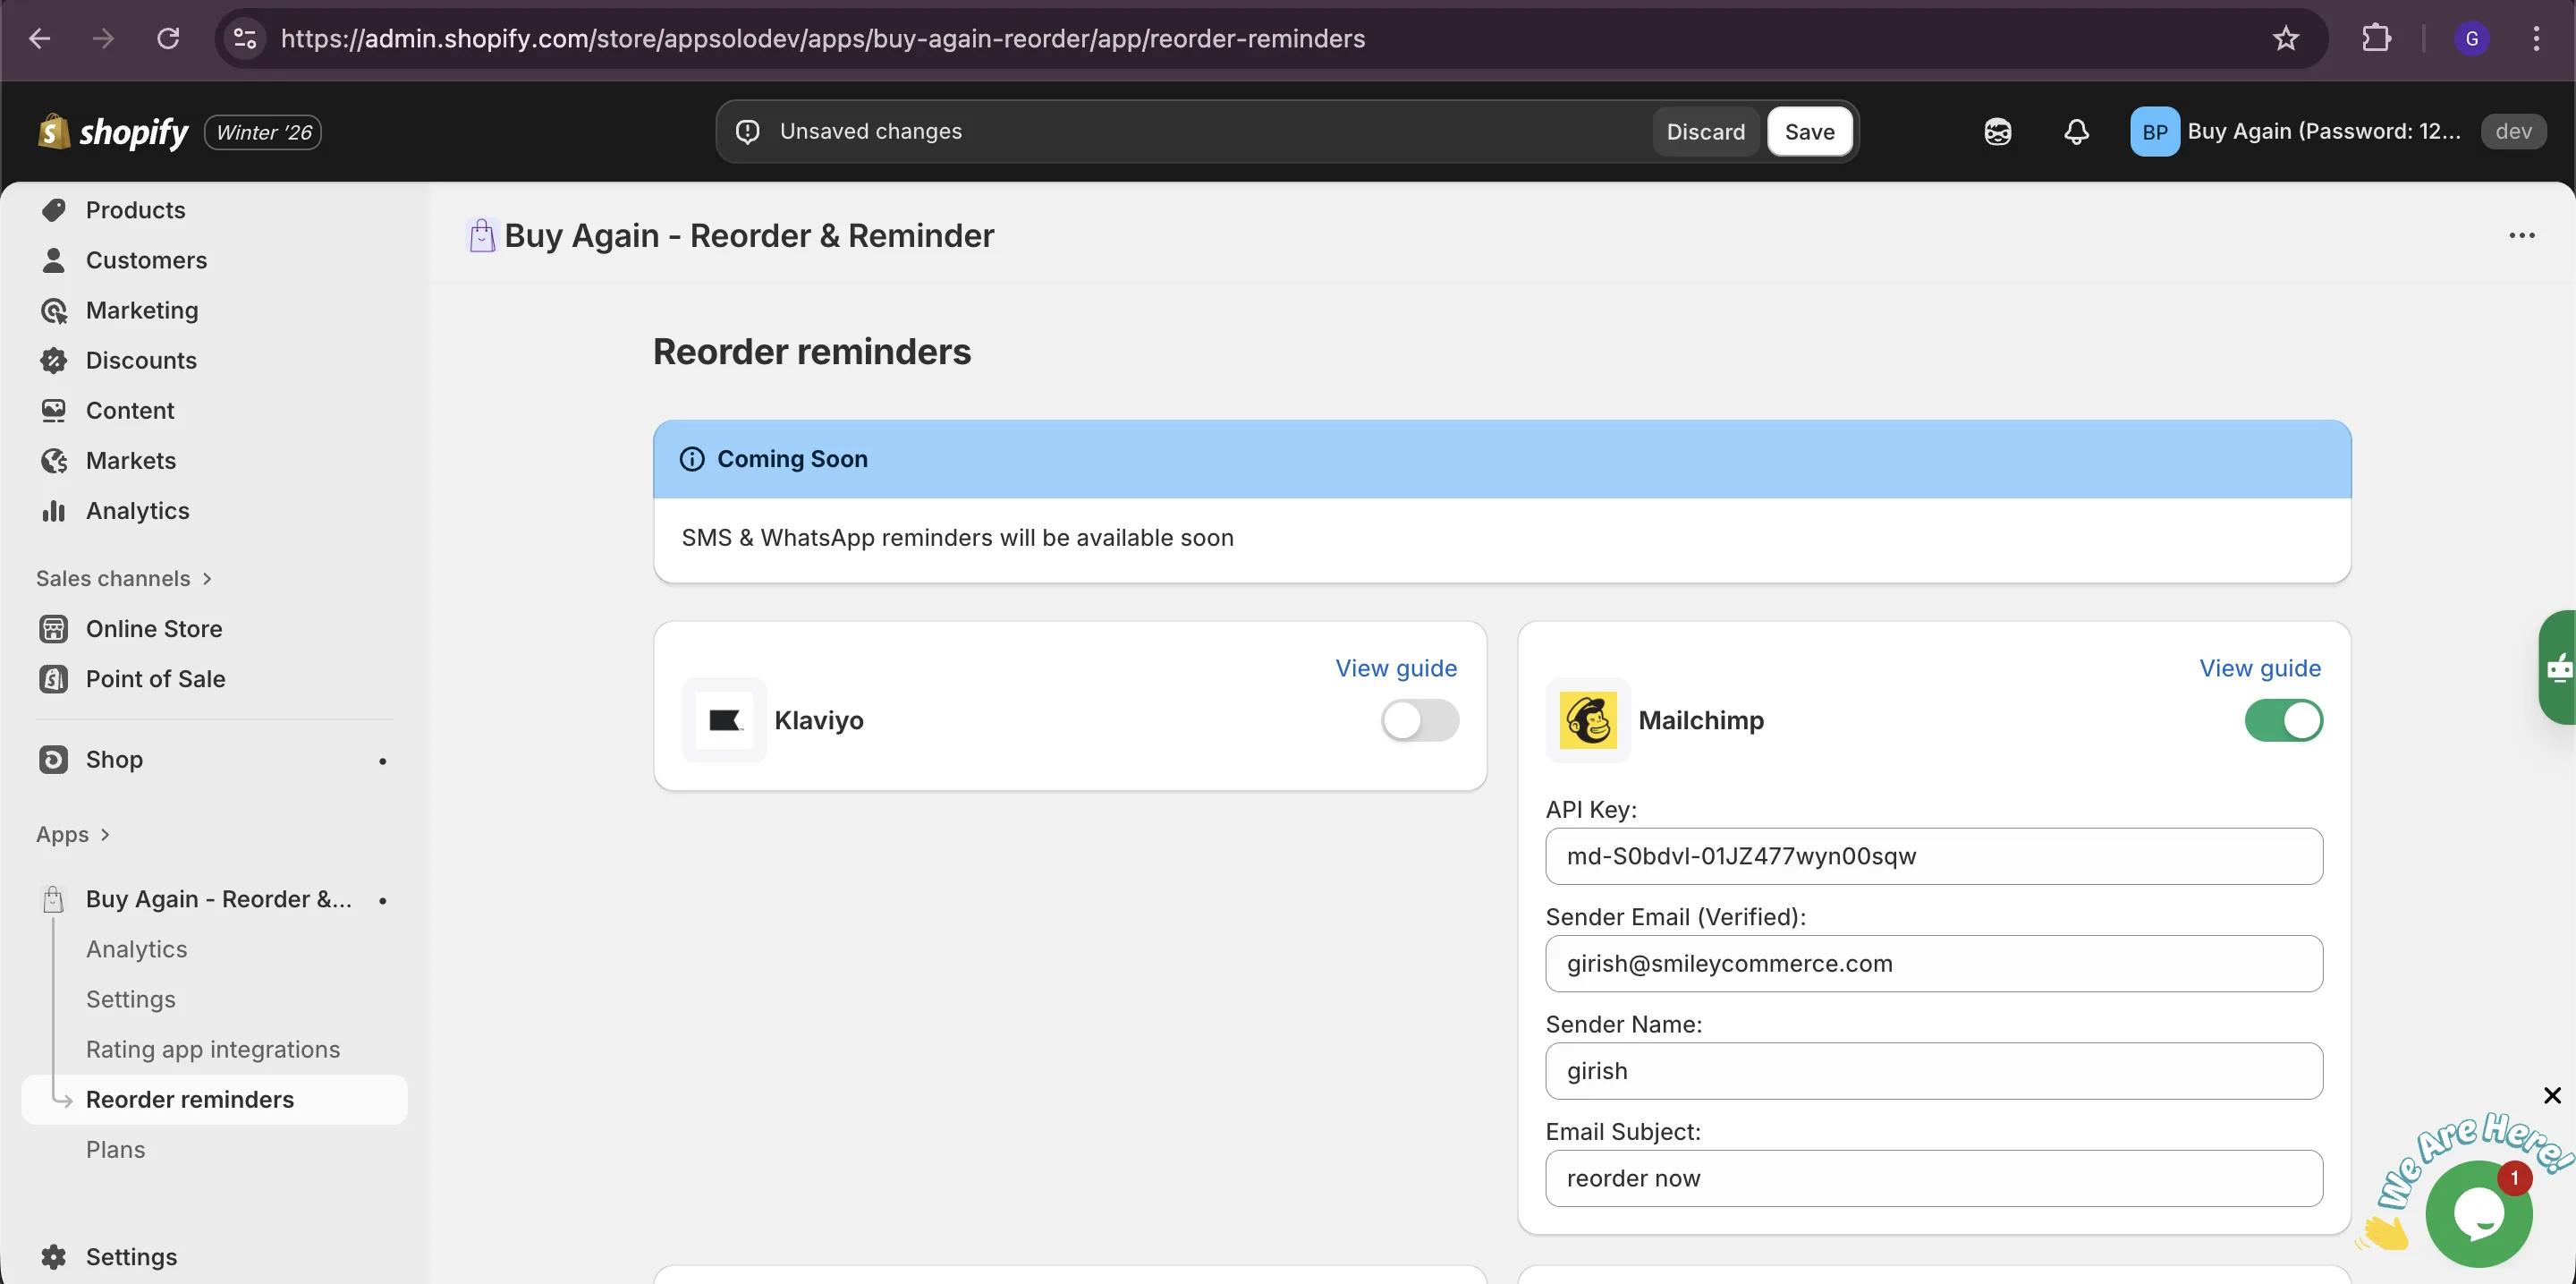Open the Chrome three-dot menu
The width and height of the screenshot is (2576, 1284).
(2536, 39)
